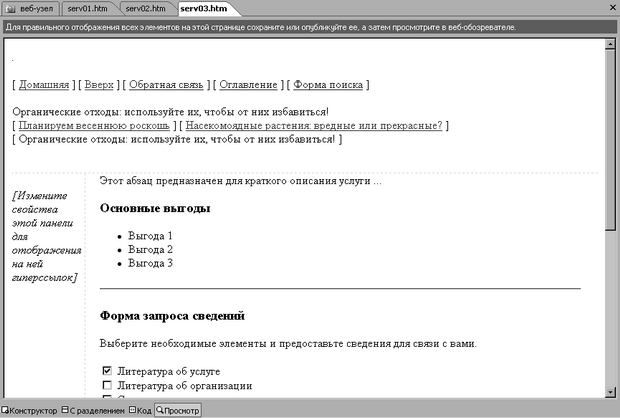This screenshot has height=418, width=620.
Task: Open the Обратная связь link
Action: (x=161, y=85)
